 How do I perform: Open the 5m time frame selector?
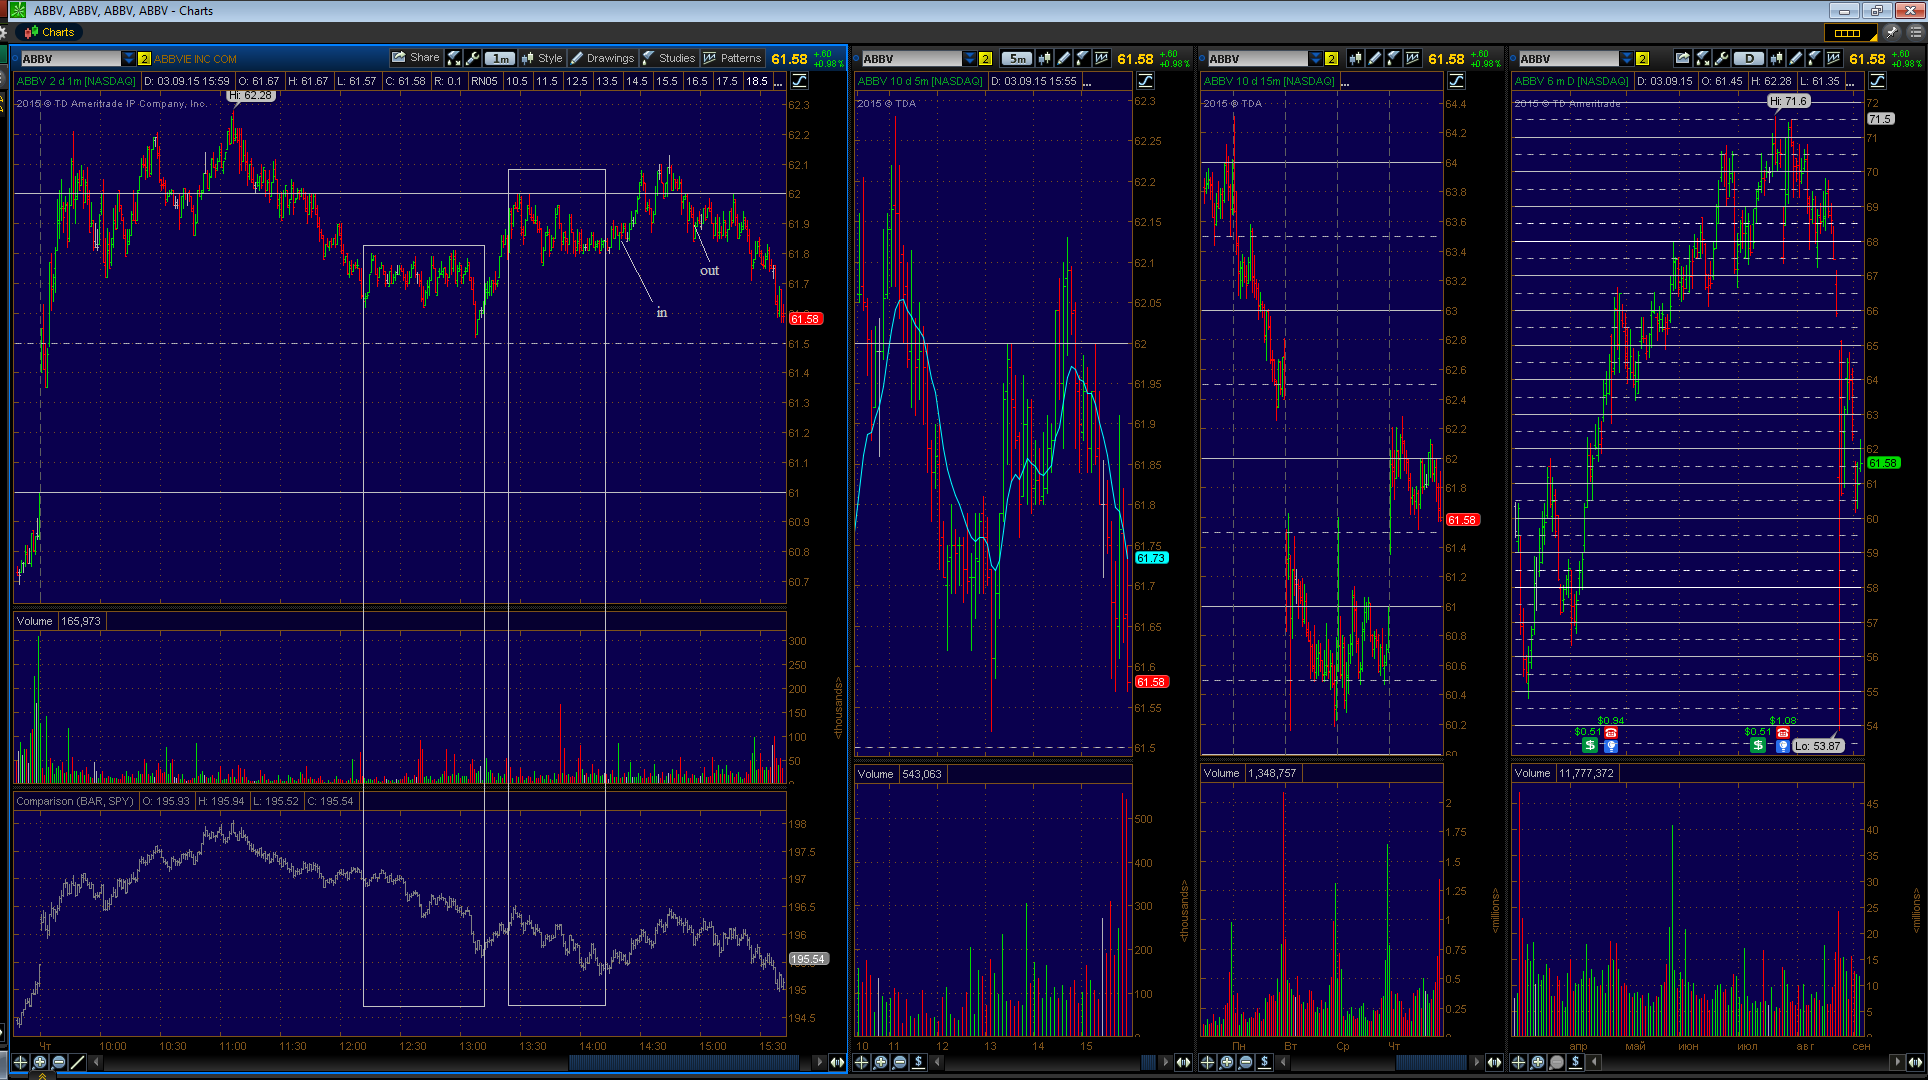click(x=1018, y=59)
